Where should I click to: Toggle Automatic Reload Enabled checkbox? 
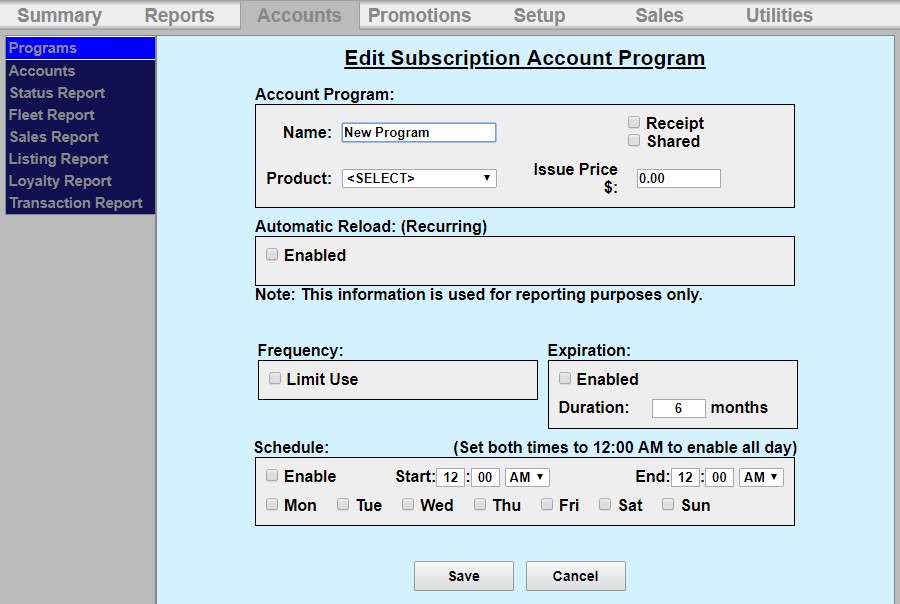click(x=272, y=255)
